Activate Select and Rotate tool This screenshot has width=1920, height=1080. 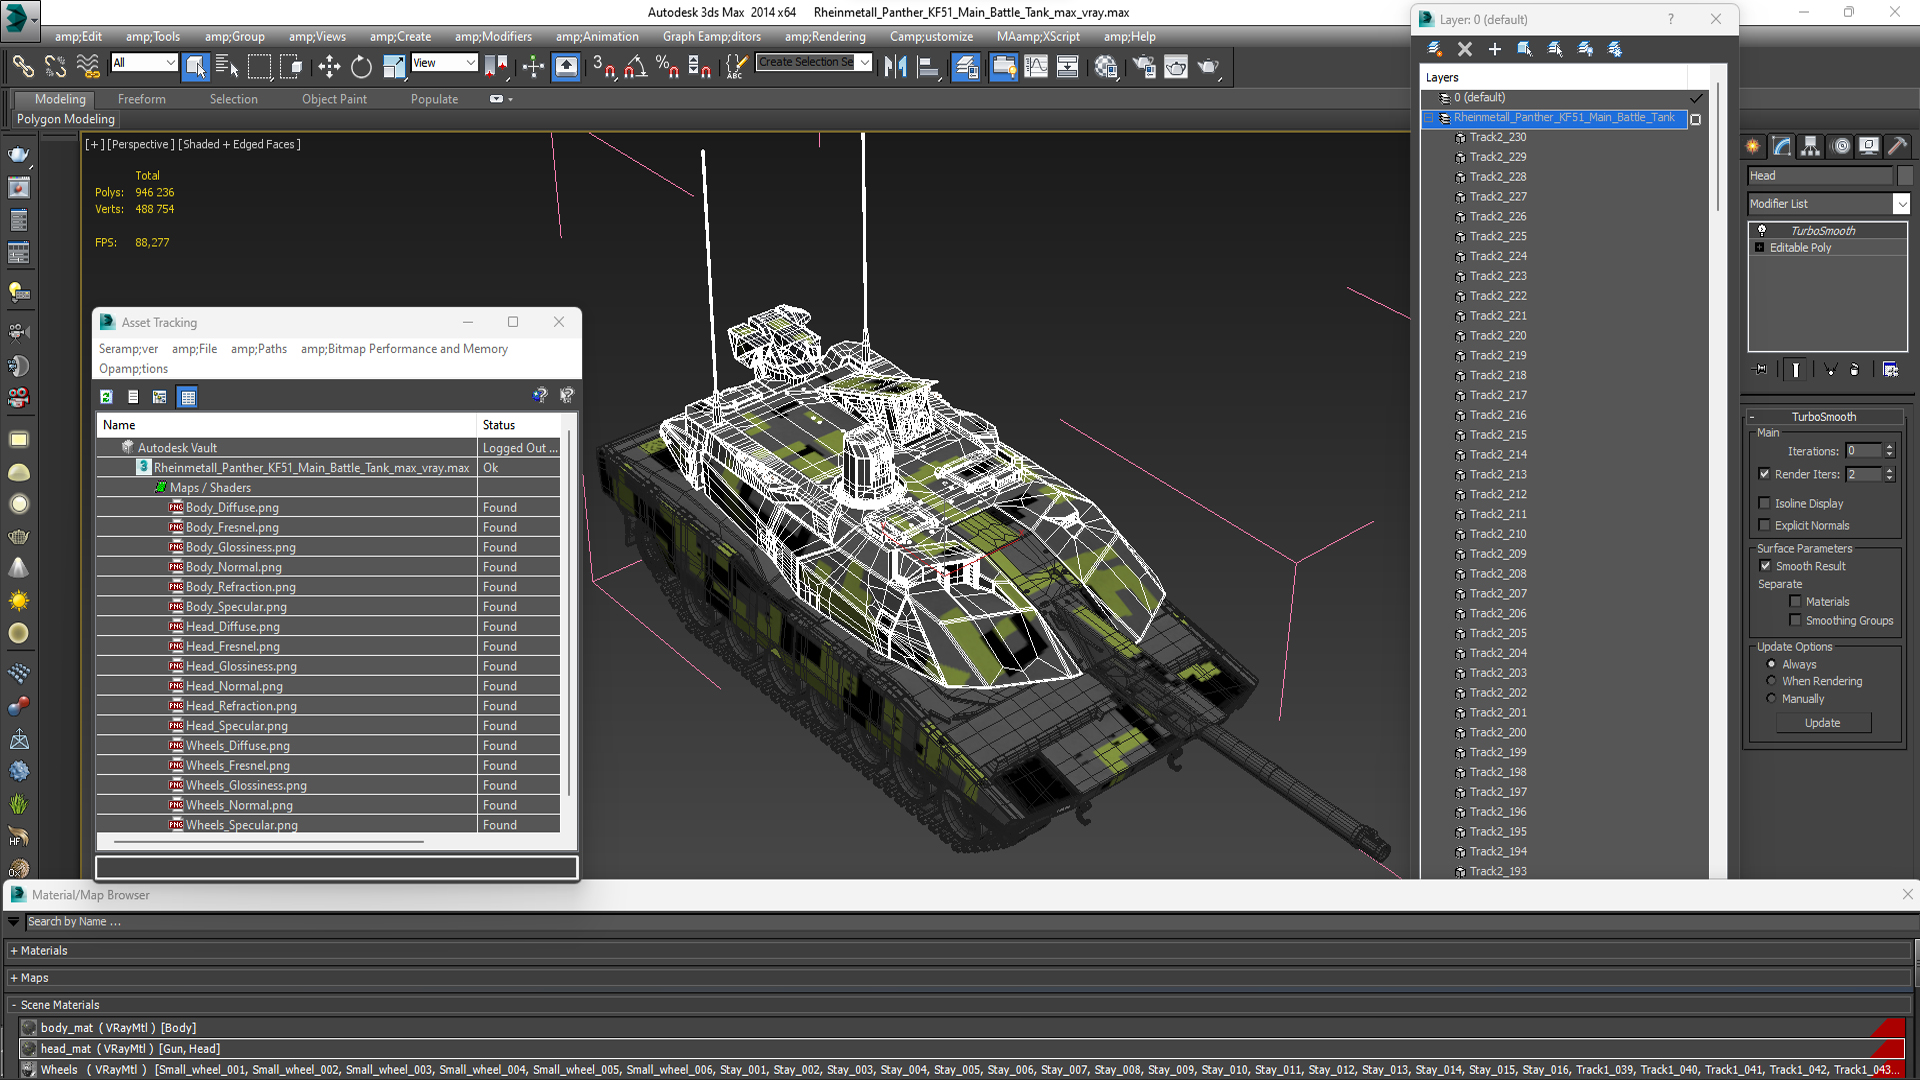[361, 66]
